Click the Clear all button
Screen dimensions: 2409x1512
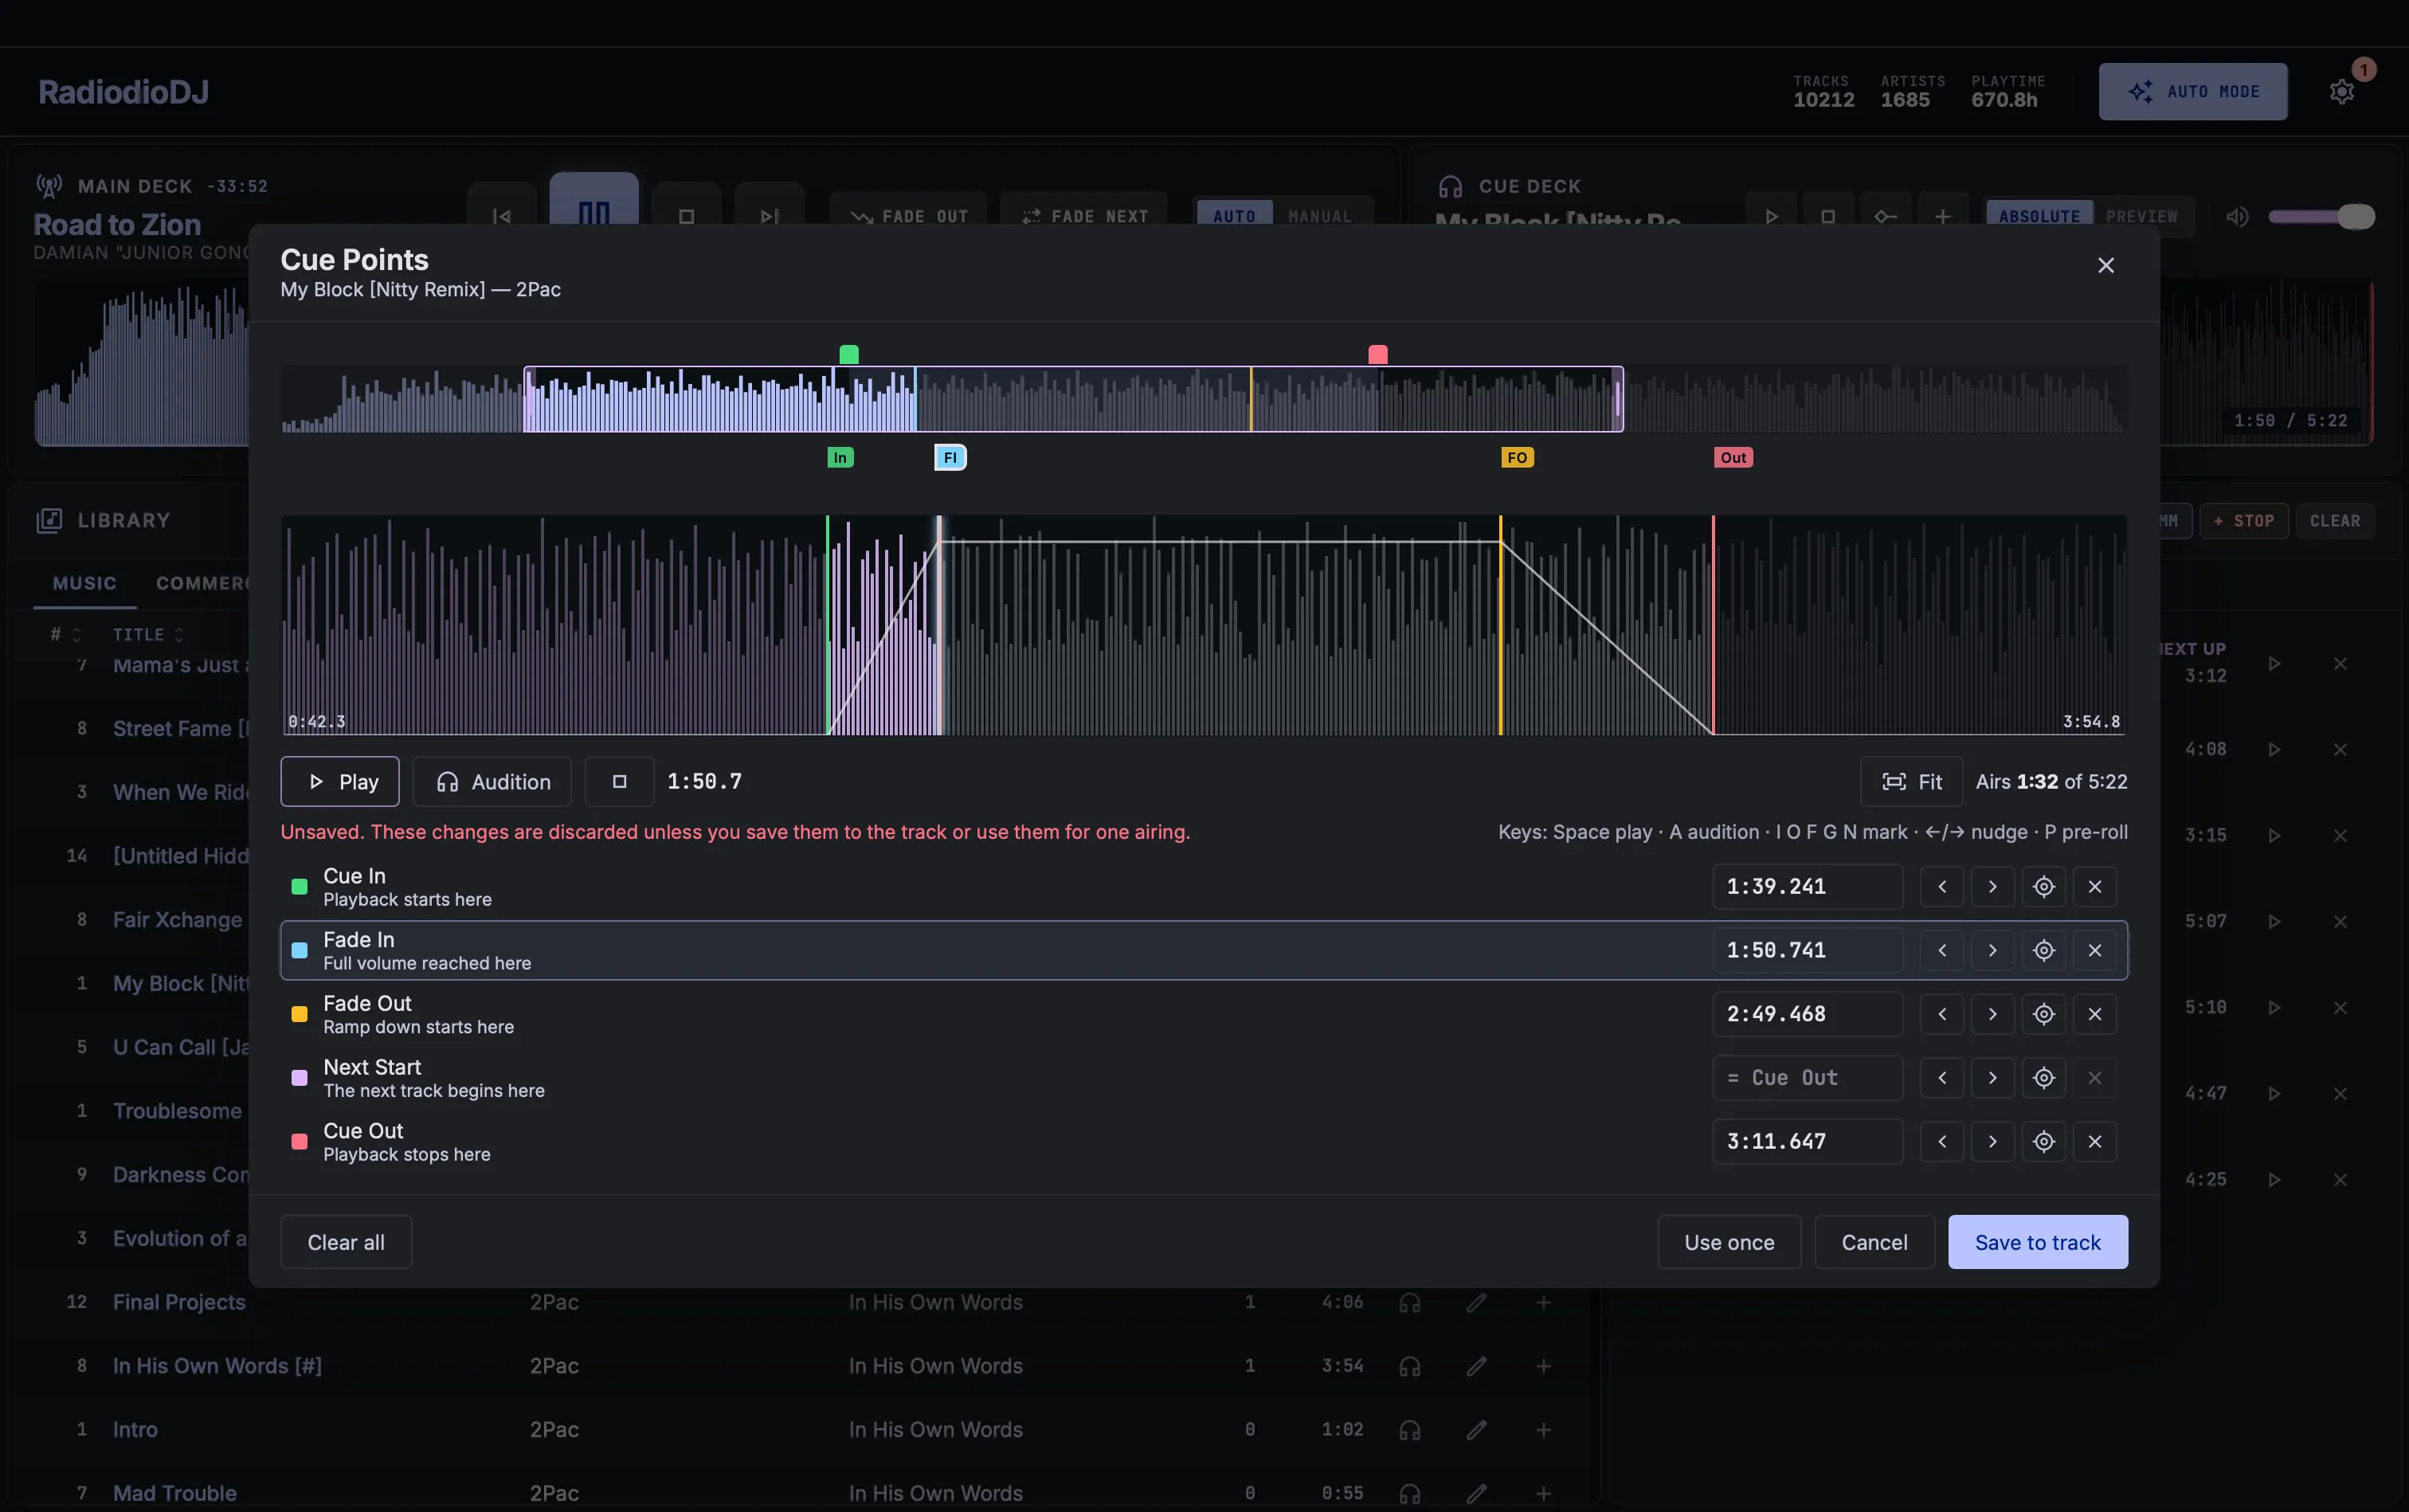[346, 1242]
